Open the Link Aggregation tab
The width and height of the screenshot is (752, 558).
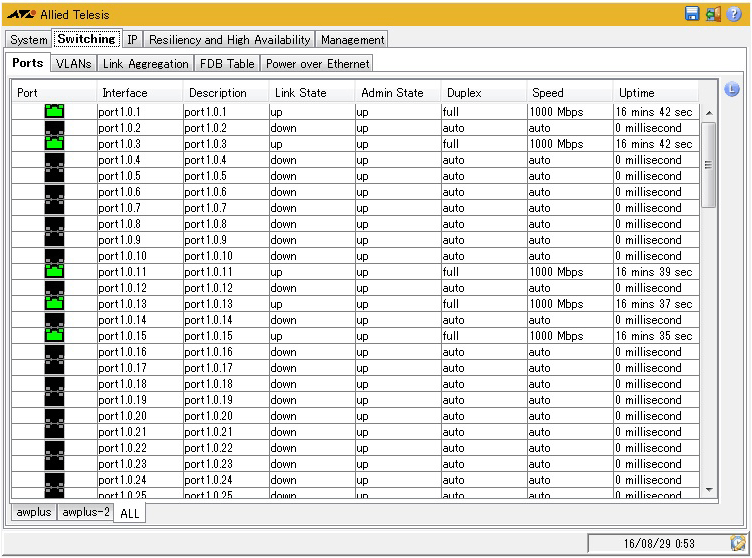(145, 63)
